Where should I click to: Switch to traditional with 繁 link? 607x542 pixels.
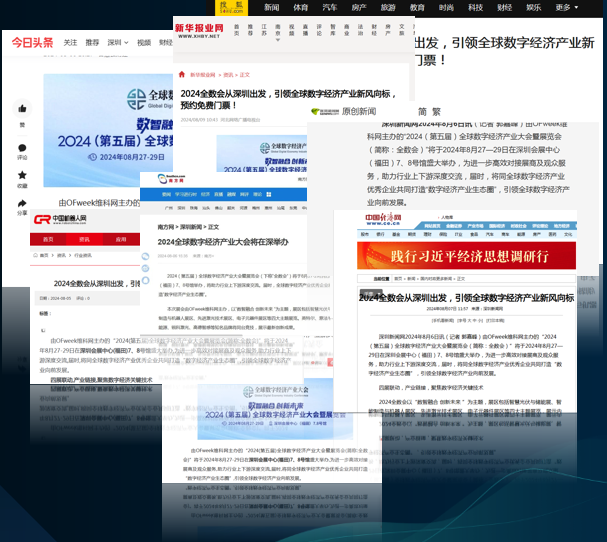[437, 112]
